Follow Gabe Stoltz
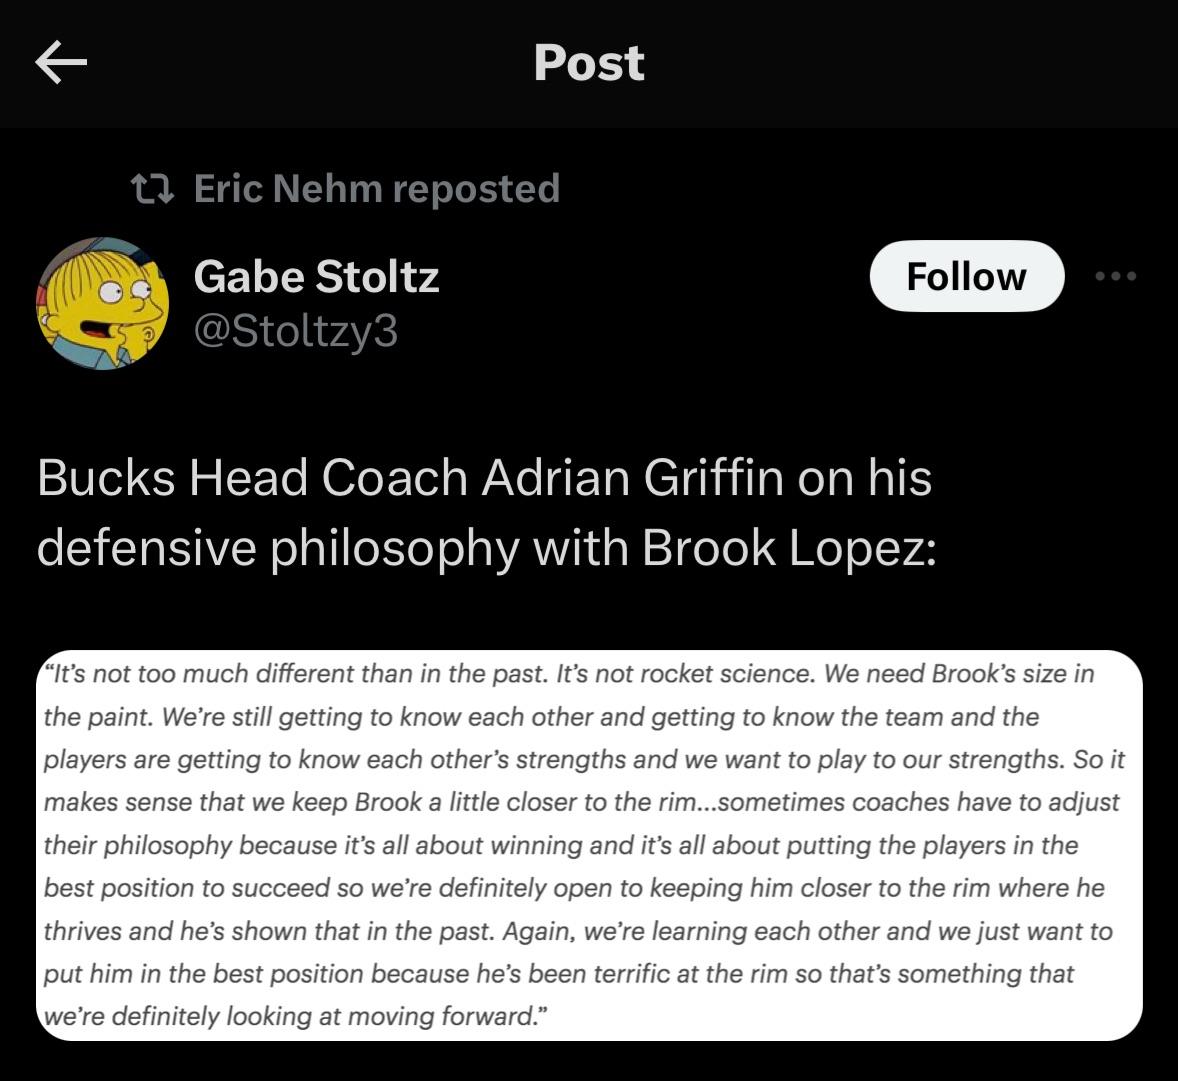 pos(966,276)
